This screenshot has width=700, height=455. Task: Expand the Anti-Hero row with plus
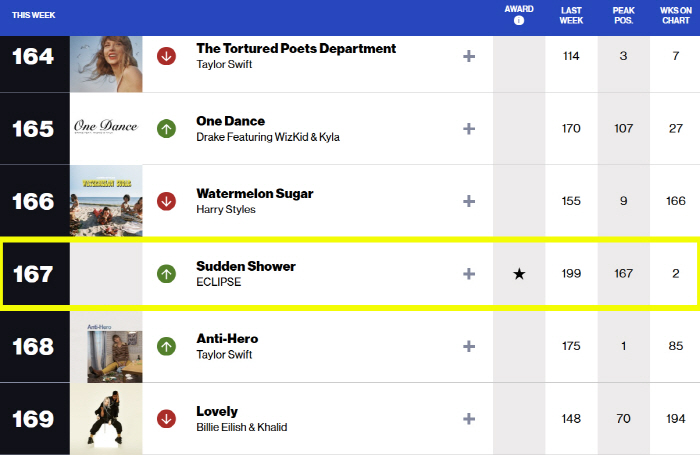pos(469,346)
